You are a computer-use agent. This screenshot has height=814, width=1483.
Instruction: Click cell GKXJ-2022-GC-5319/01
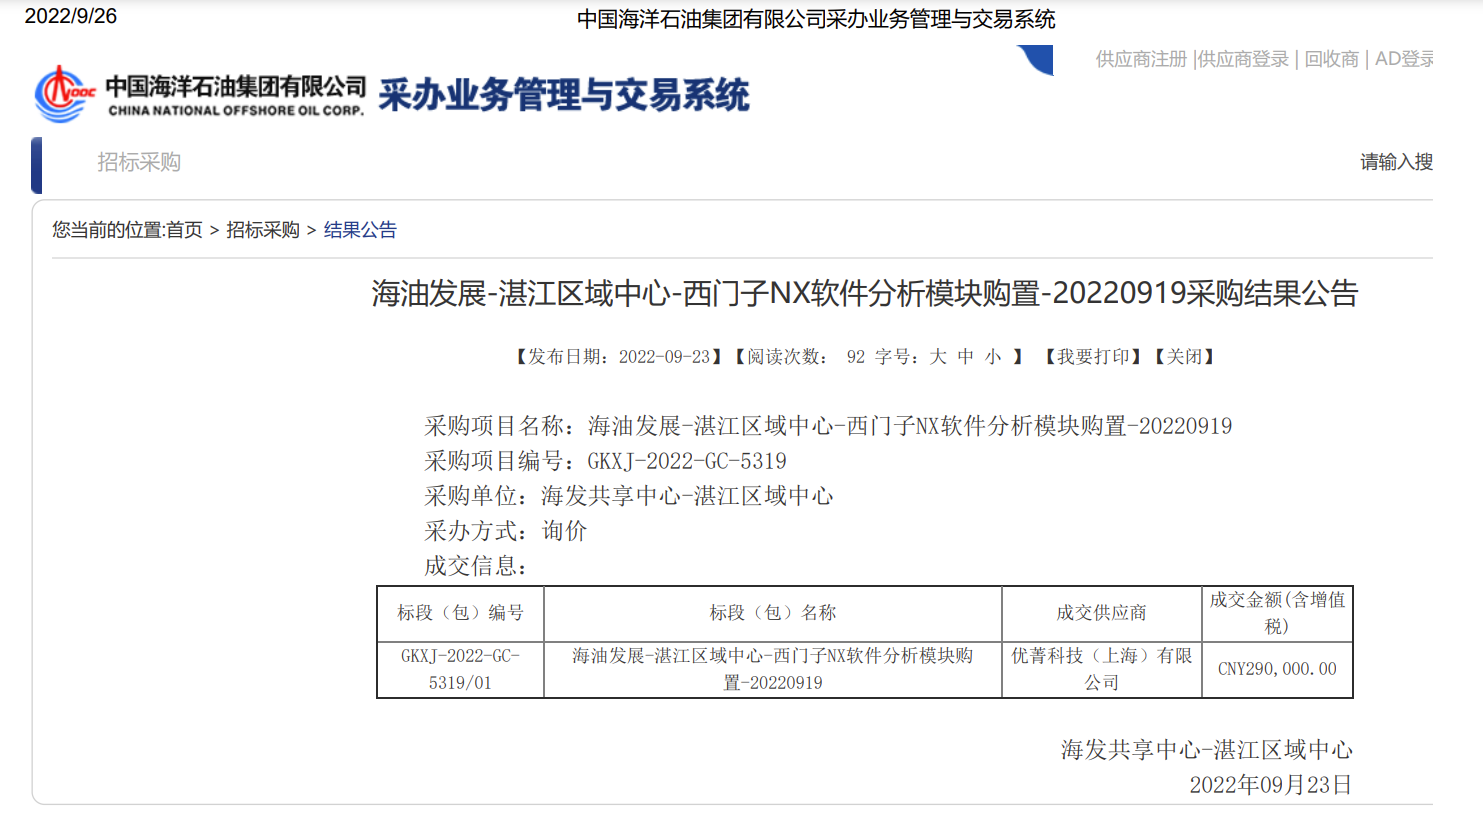point(460,669)
